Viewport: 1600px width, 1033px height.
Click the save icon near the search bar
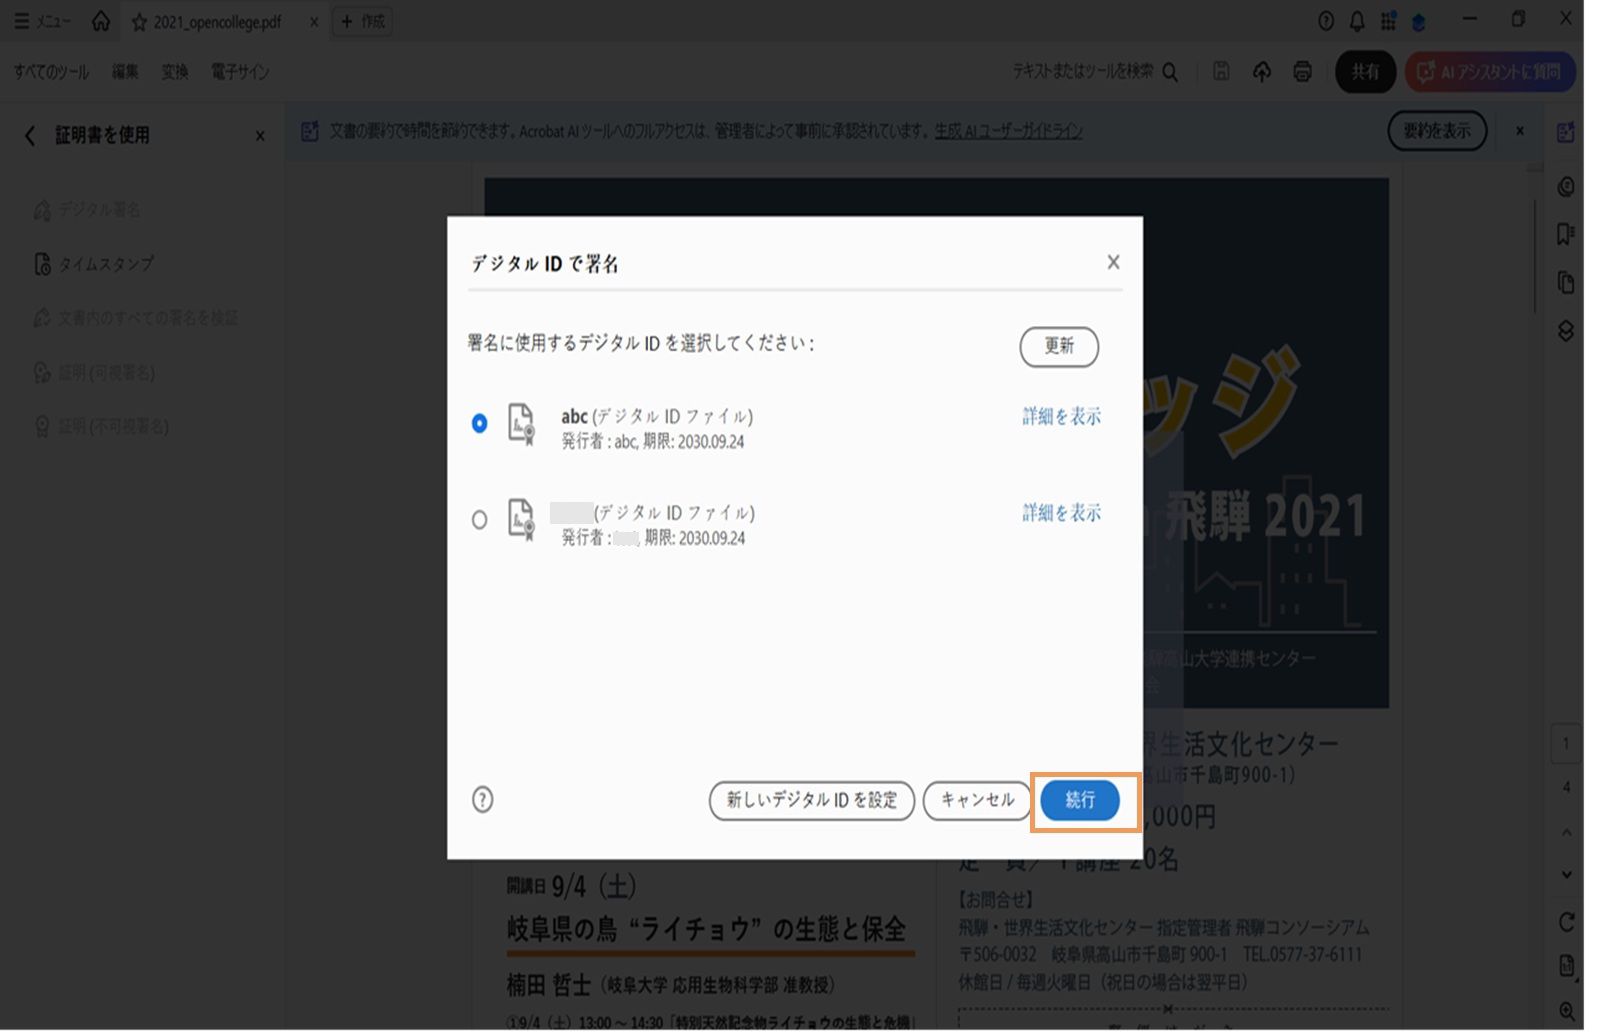point(1221,71)
